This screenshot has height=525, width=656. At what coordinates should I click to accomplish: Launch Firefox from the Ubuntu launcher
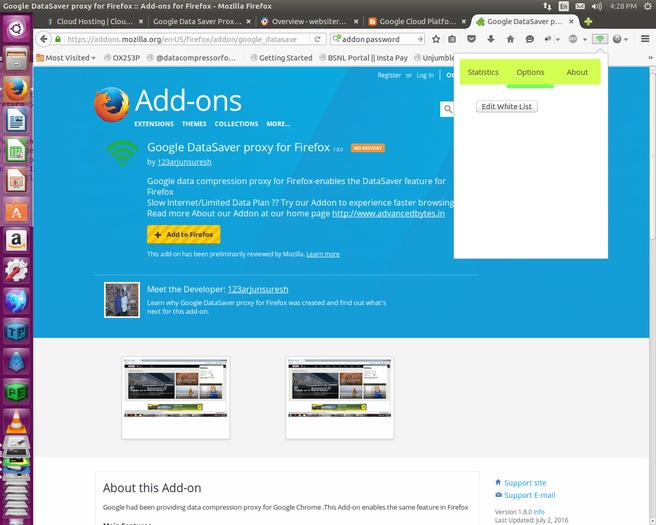(x=17, y=90)
